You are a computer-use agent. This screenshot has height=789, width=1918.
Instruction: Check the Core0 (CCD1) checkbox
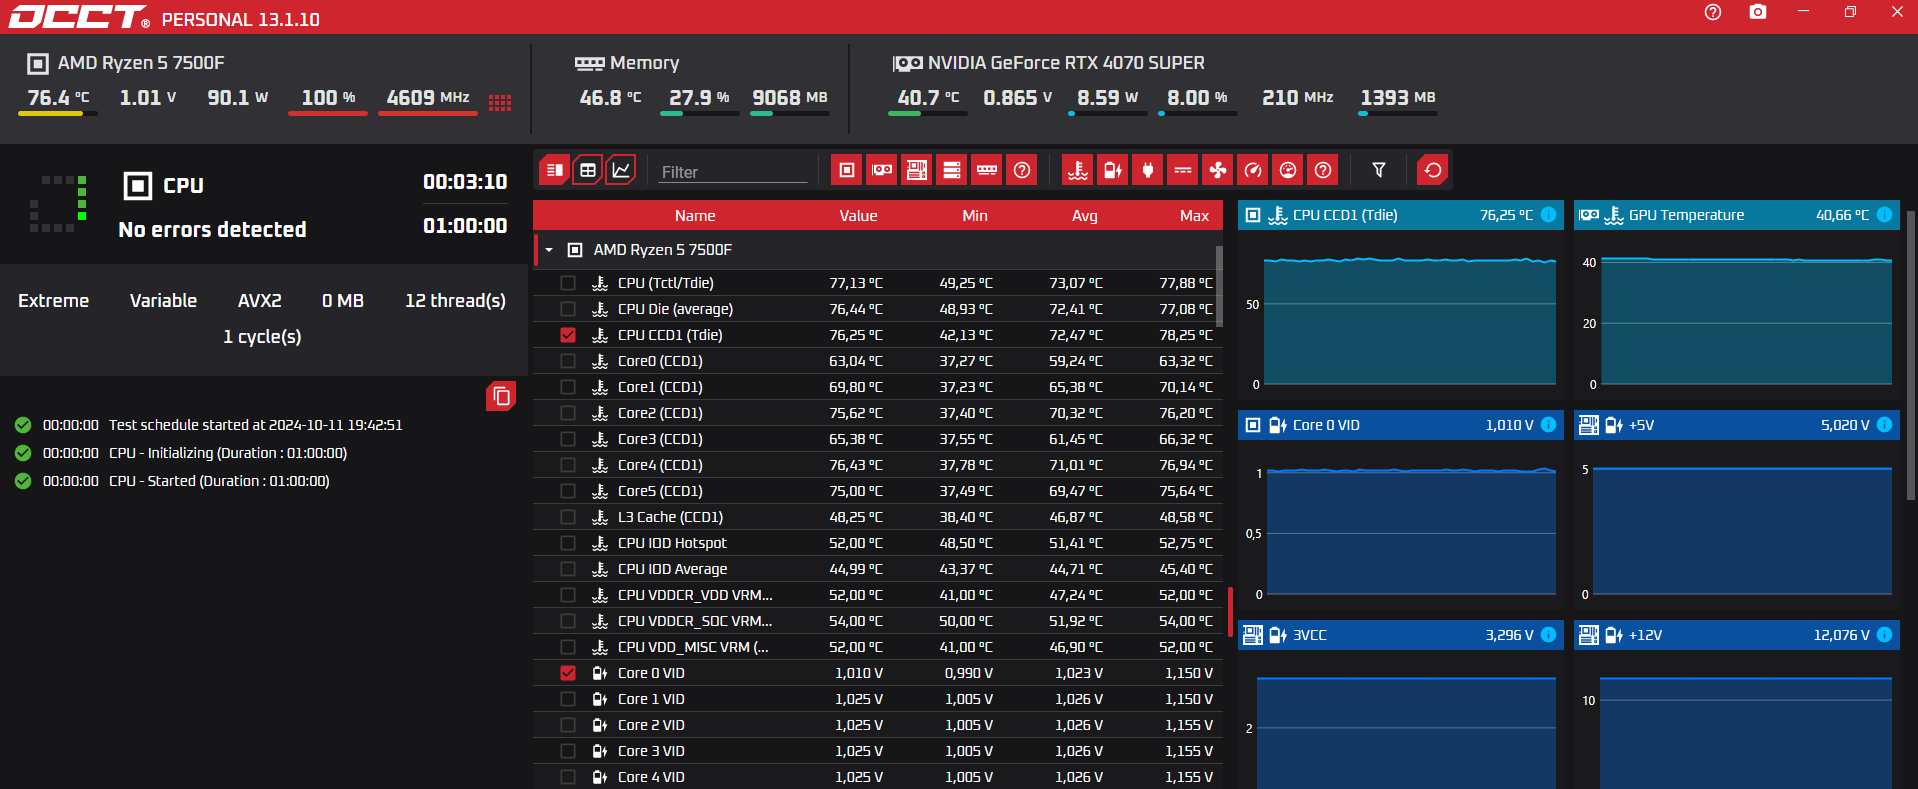pyautogui.click(x=568, y=361)
